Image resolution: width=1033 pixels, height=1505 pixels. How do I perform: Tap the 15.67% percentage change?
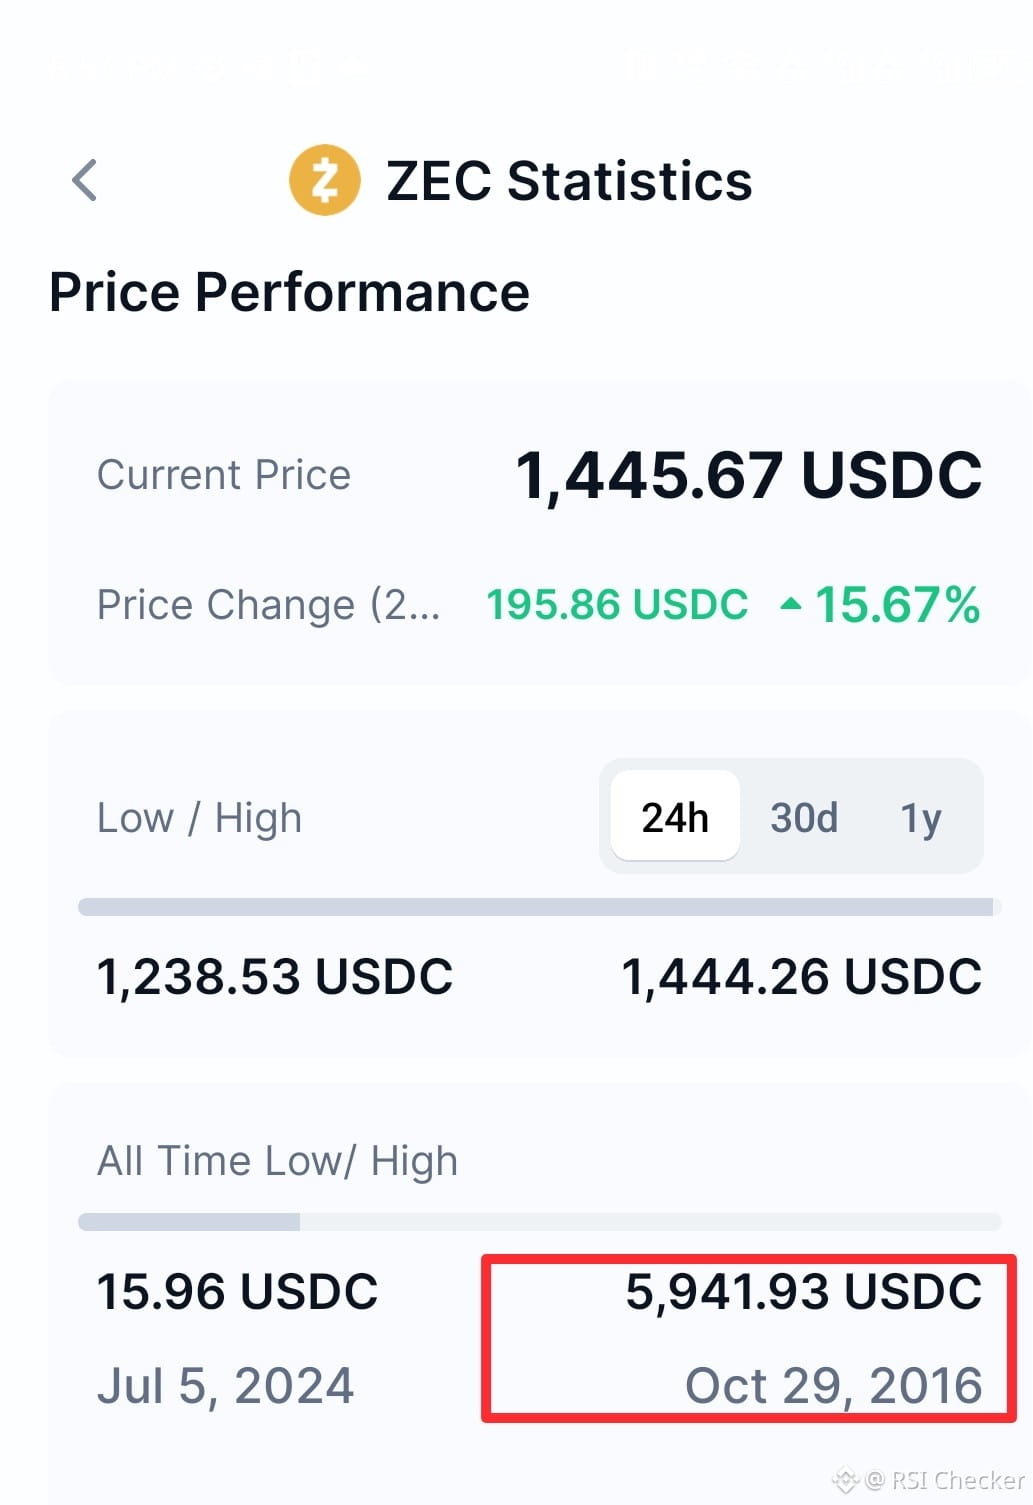coord(897,604)
